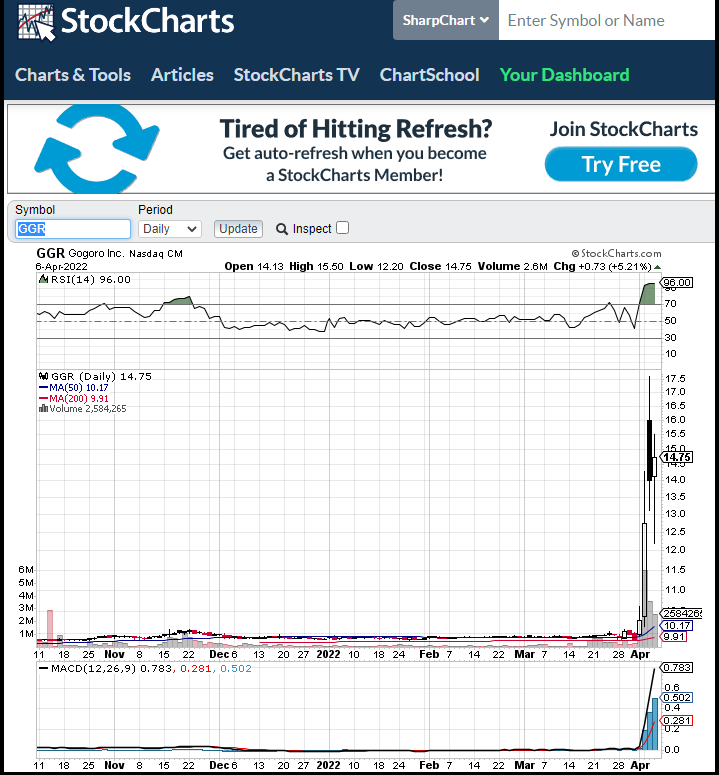
Task: Click the RSI(14) indicator icon
Action: point(43,280)
